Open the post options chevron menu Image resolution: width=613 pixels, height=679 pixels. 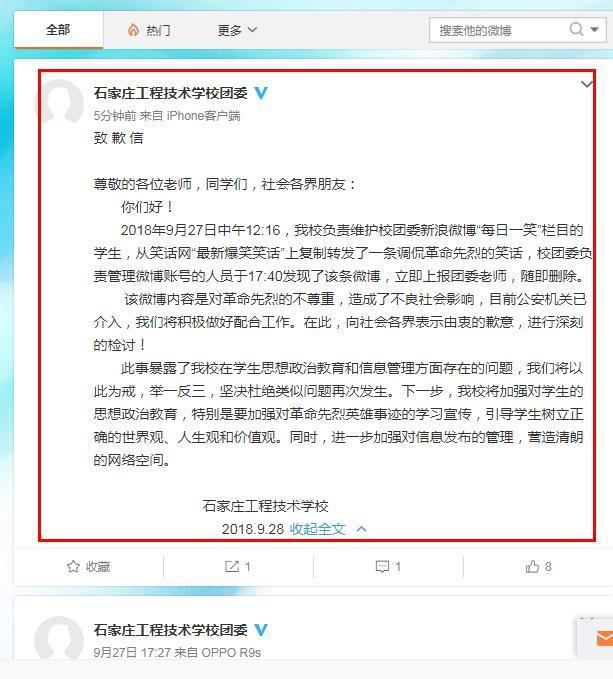click(587, 84)
